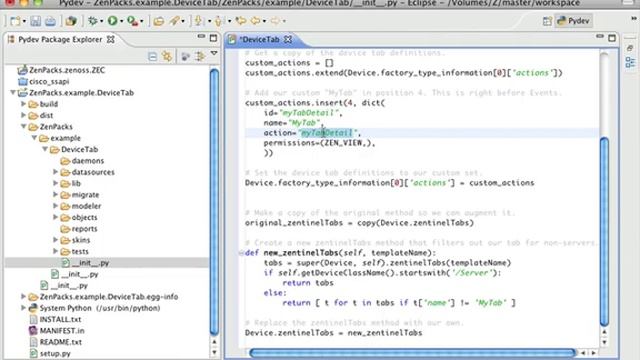Close the Pydev Package Explorer view
The width and height of the screenshot is (640, 360).
coord(110,40)
